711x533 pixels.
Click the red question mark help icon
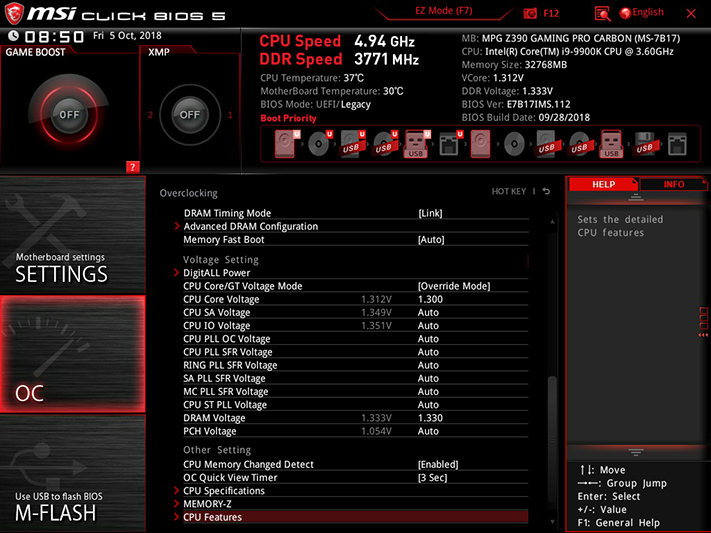pyautogui.click(x=132, y=167)
